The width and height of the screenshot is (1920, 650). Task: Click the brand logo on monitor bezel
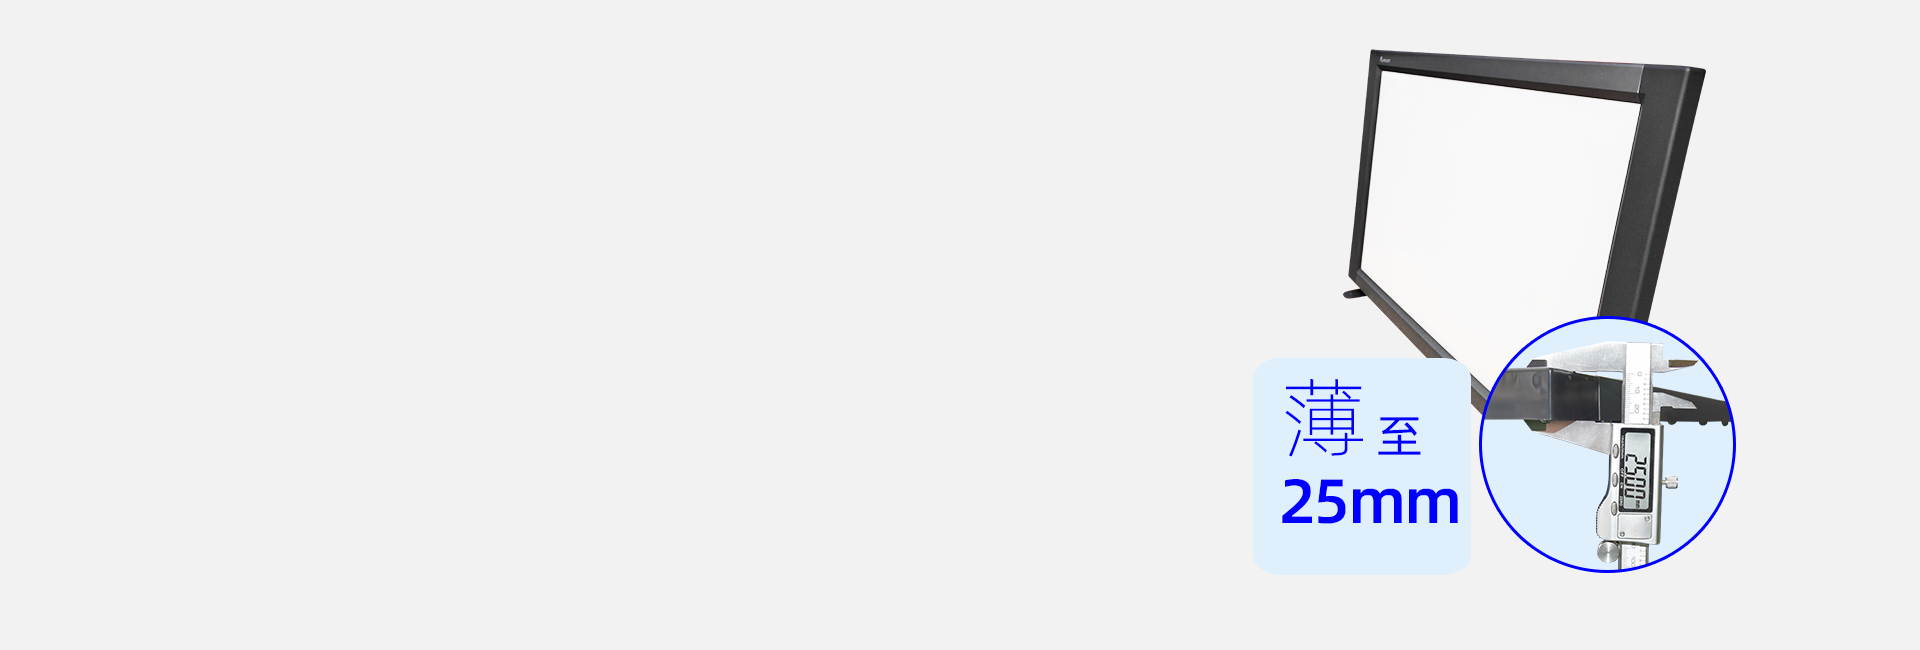click(1385, 61)
